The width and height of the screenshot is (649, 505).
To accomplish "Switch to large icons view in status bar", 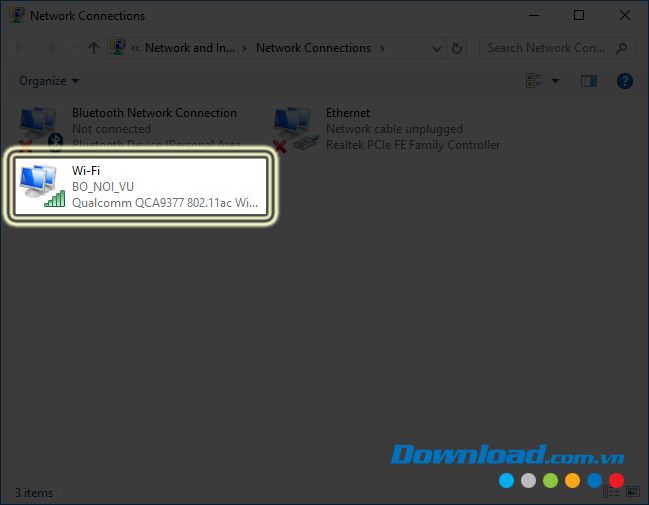I will (x=632, y=493).
